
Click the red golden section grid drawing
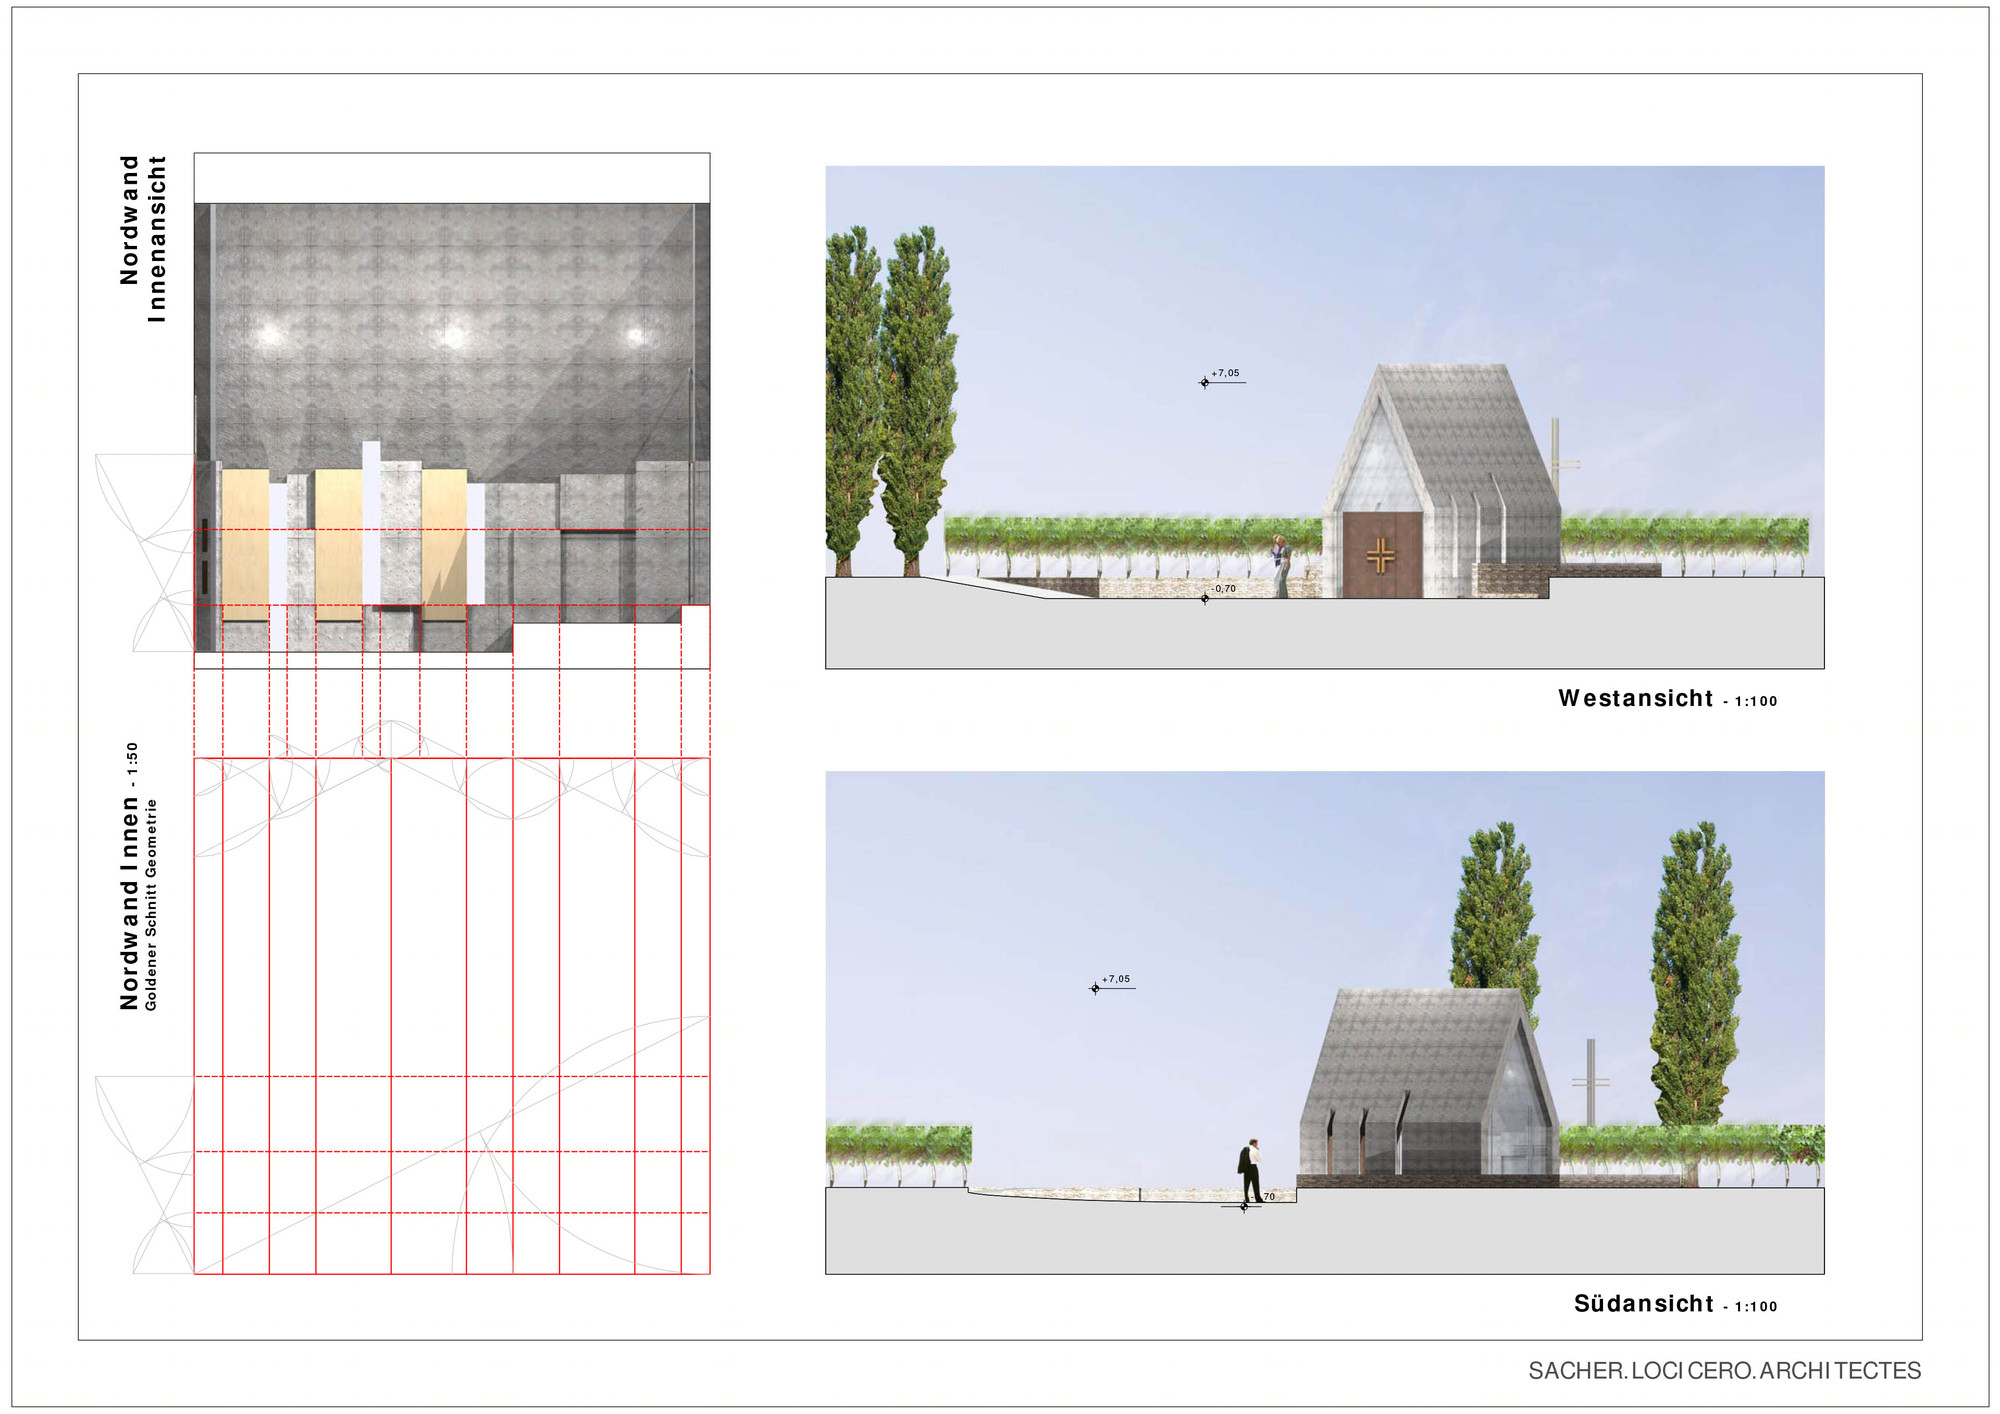pyautogui.click(x=452, y=1016)
